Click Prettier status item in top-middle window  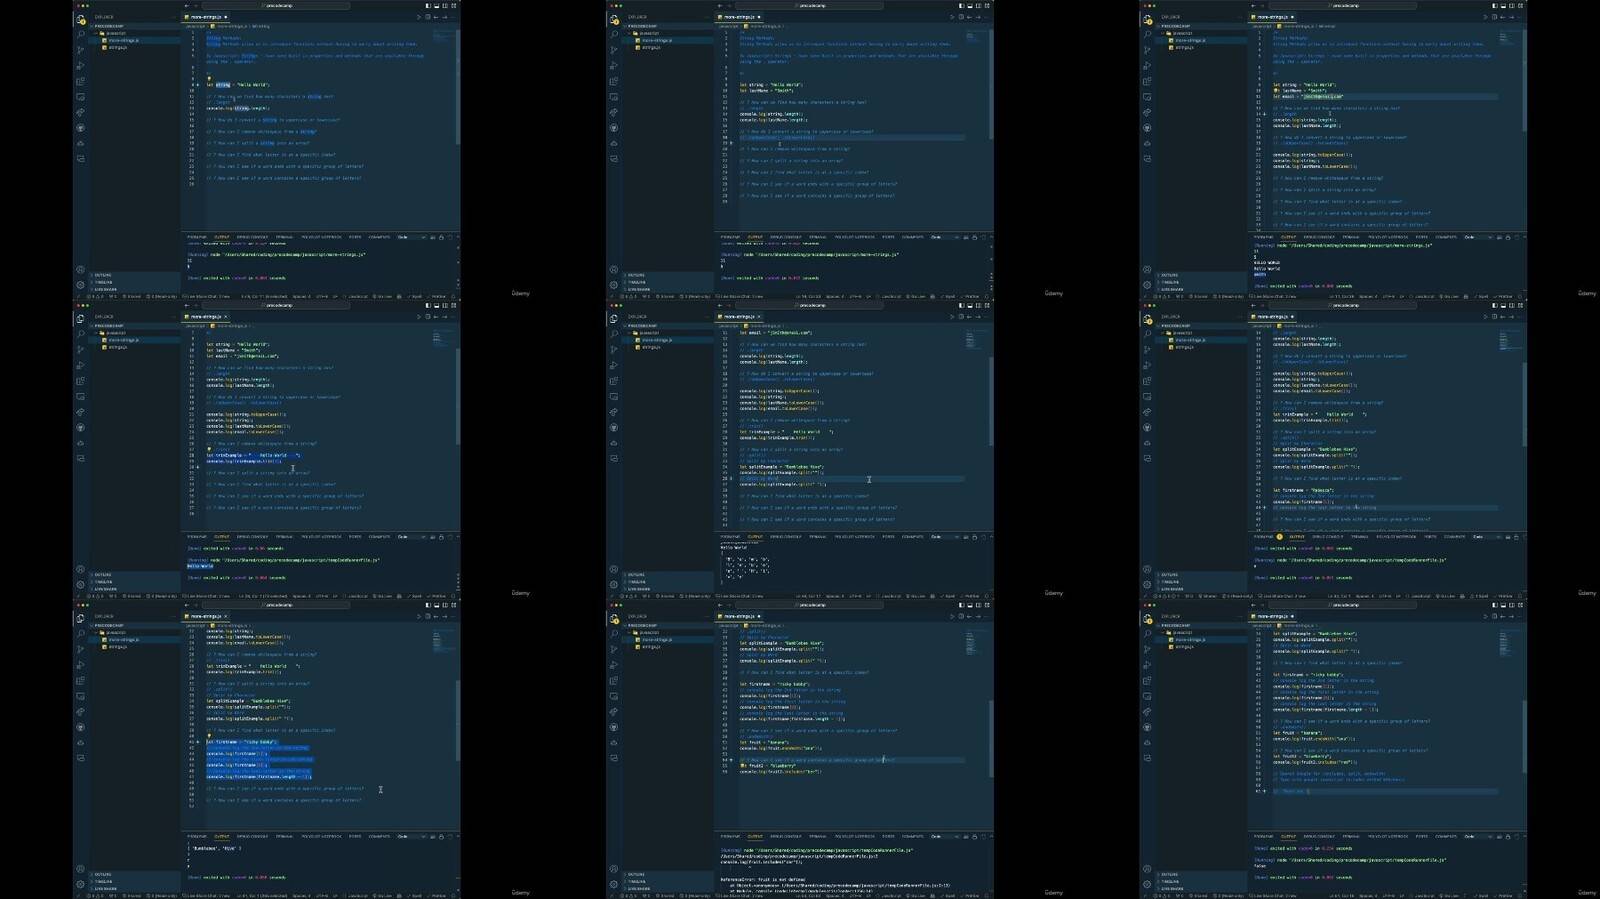point(971,296)
